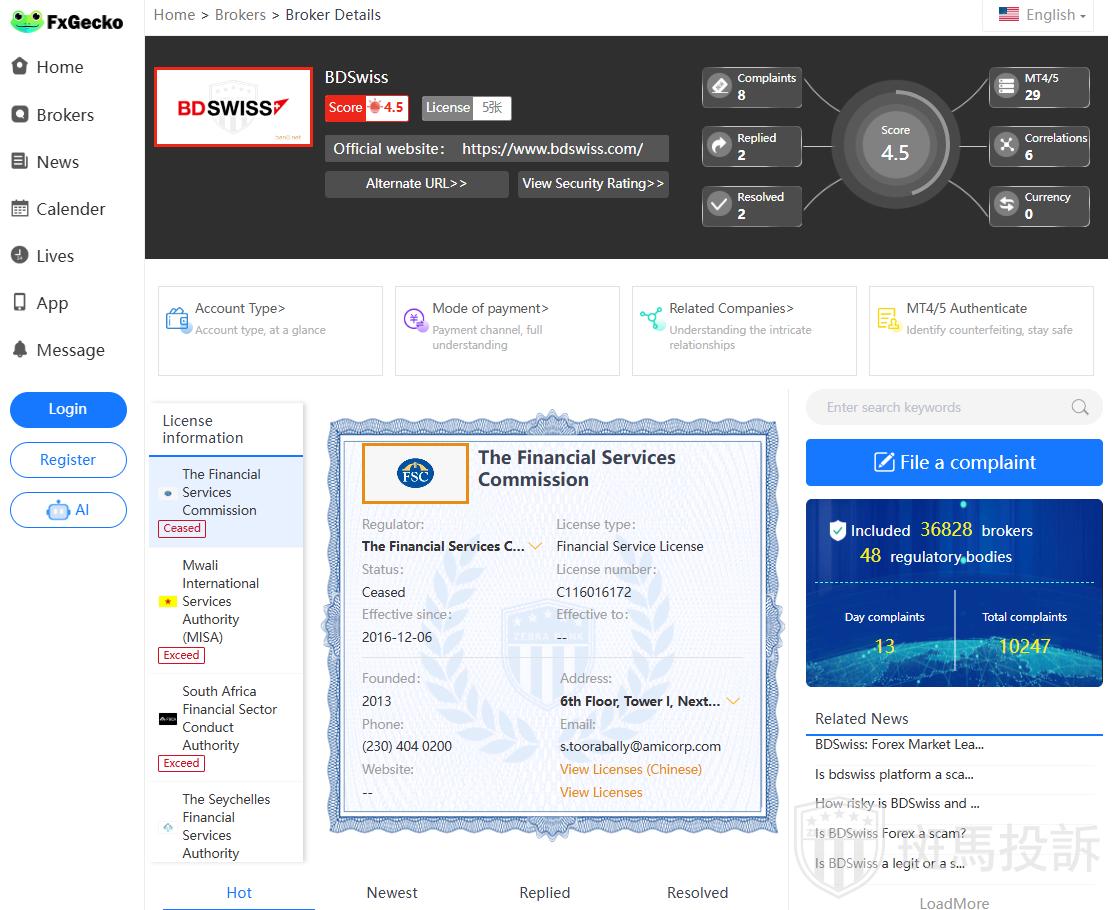Screen dimensions: 1119x910
Task: Click the MT4/5 server icon
Action: [1006, 86]
